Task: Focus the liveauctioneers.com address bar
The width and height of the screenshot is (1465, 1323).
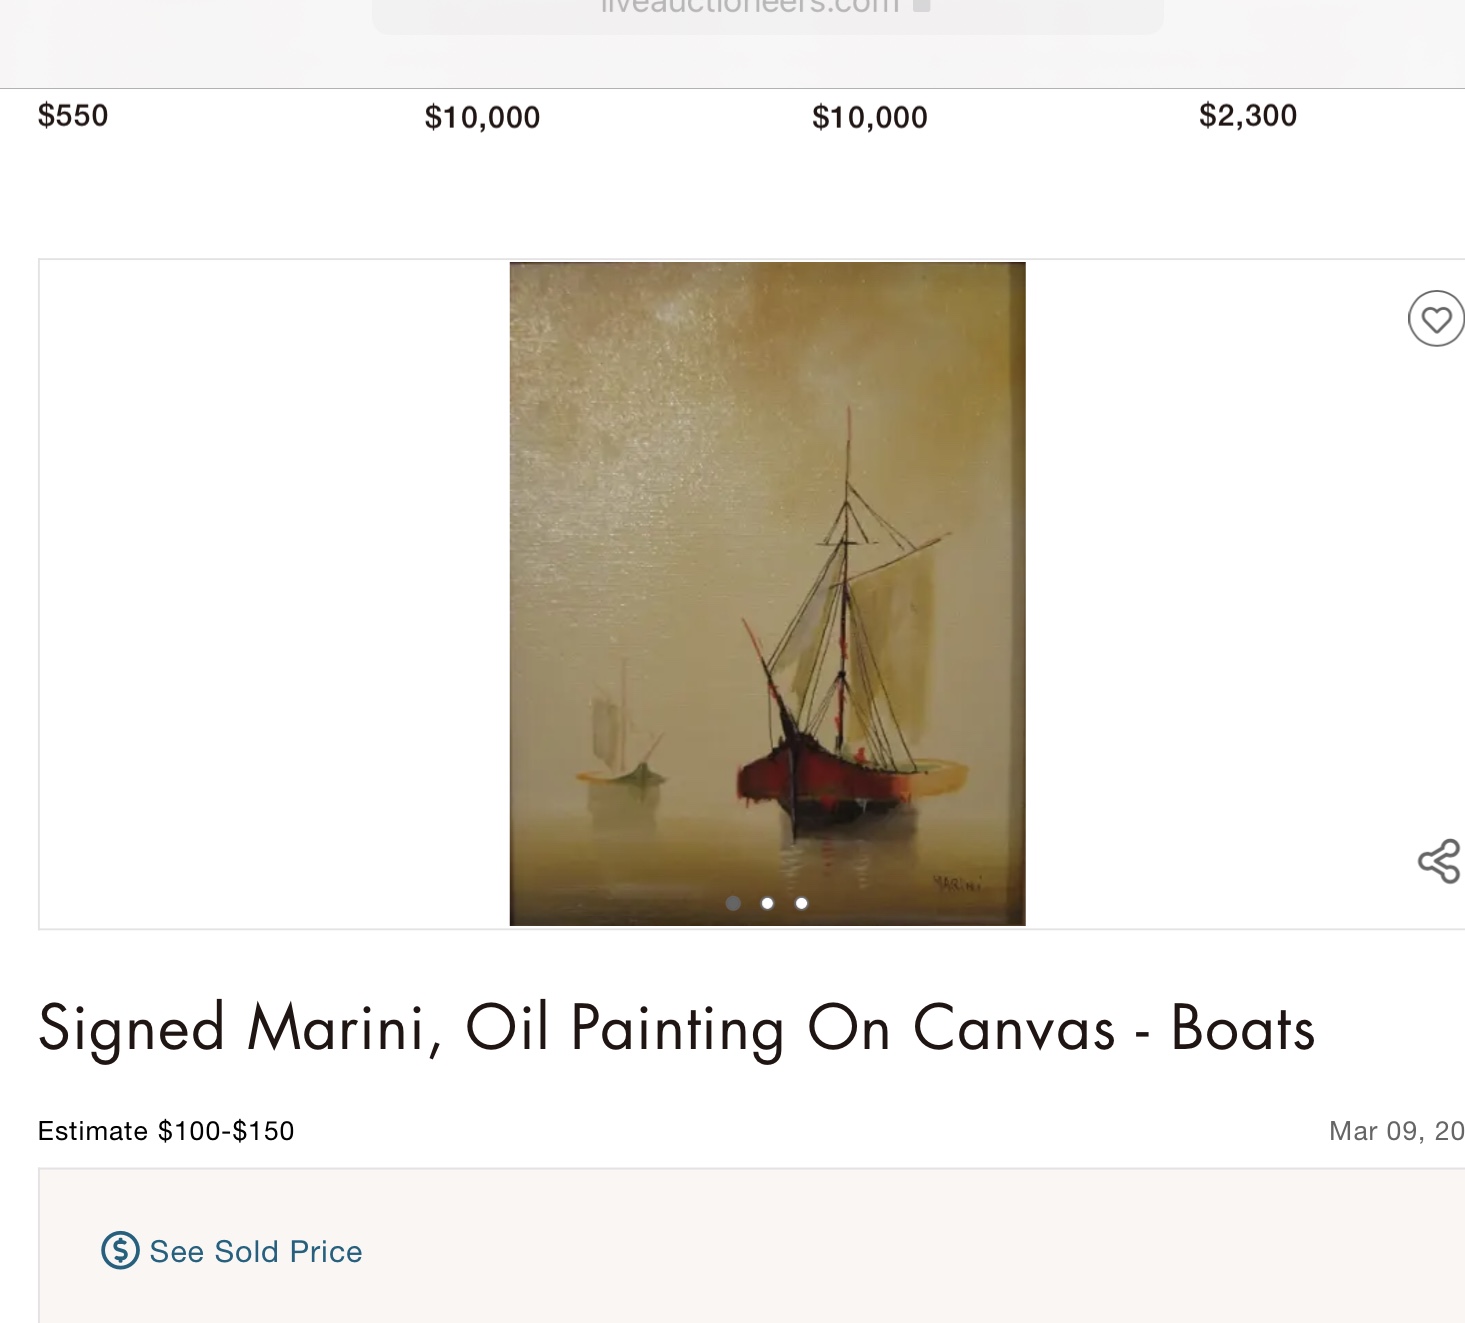Action: (x=750, y=8)
